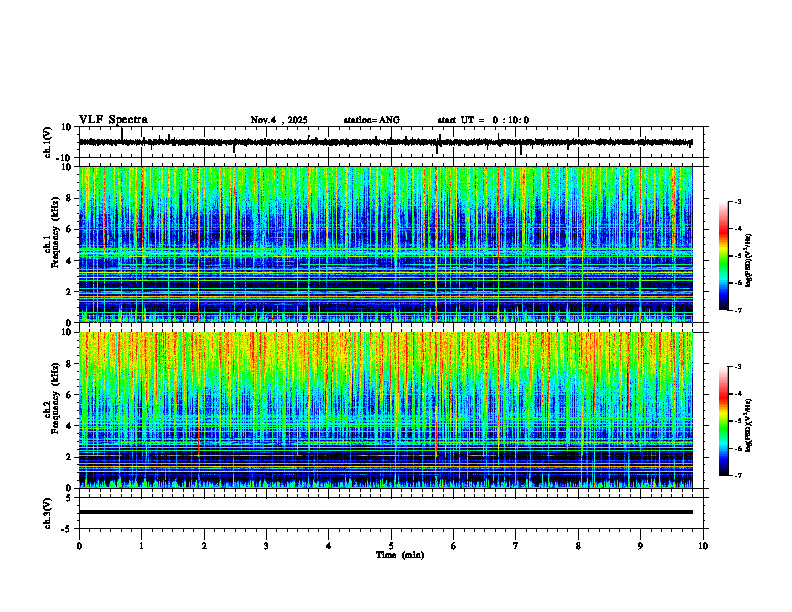Image resolution: width=792 pixels, height=612 pixels.
Task: Click the ch.2 'Frequency (kHz)' axis label
Action: tap(55, 398)
